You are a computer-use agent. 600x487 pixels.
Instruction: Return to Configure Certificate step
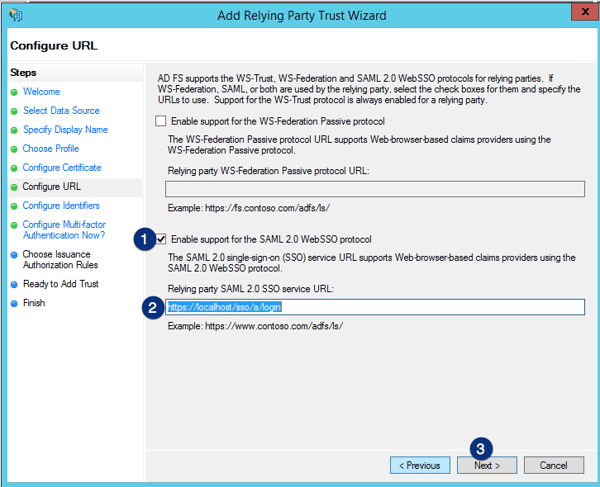pyautogui.click(x=62, y=168)
